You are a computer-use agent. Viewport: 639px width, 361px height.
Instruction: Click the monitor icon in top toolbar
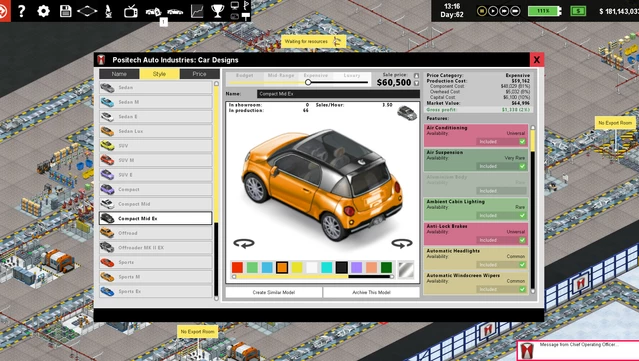click(235, 6)
